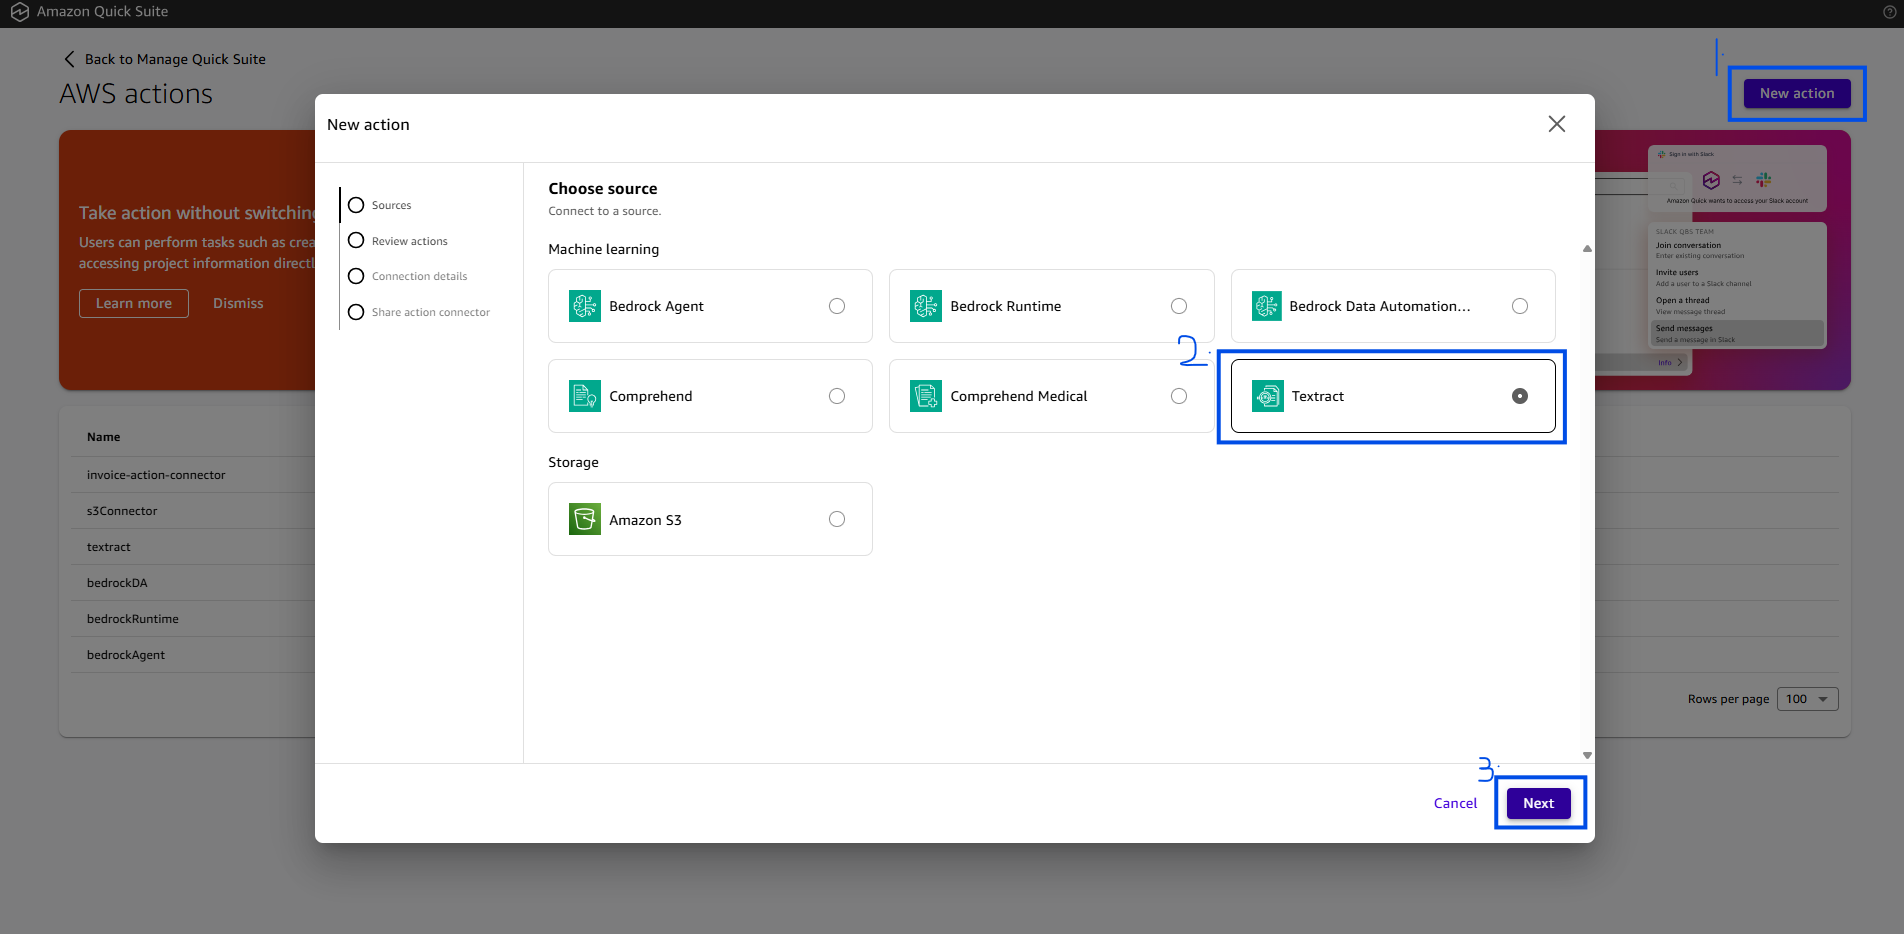The width and height of the screenshot is (1904, 934).
Task: Dismiss the banner with the Dismiss link
Action: [x=238, y=303]
